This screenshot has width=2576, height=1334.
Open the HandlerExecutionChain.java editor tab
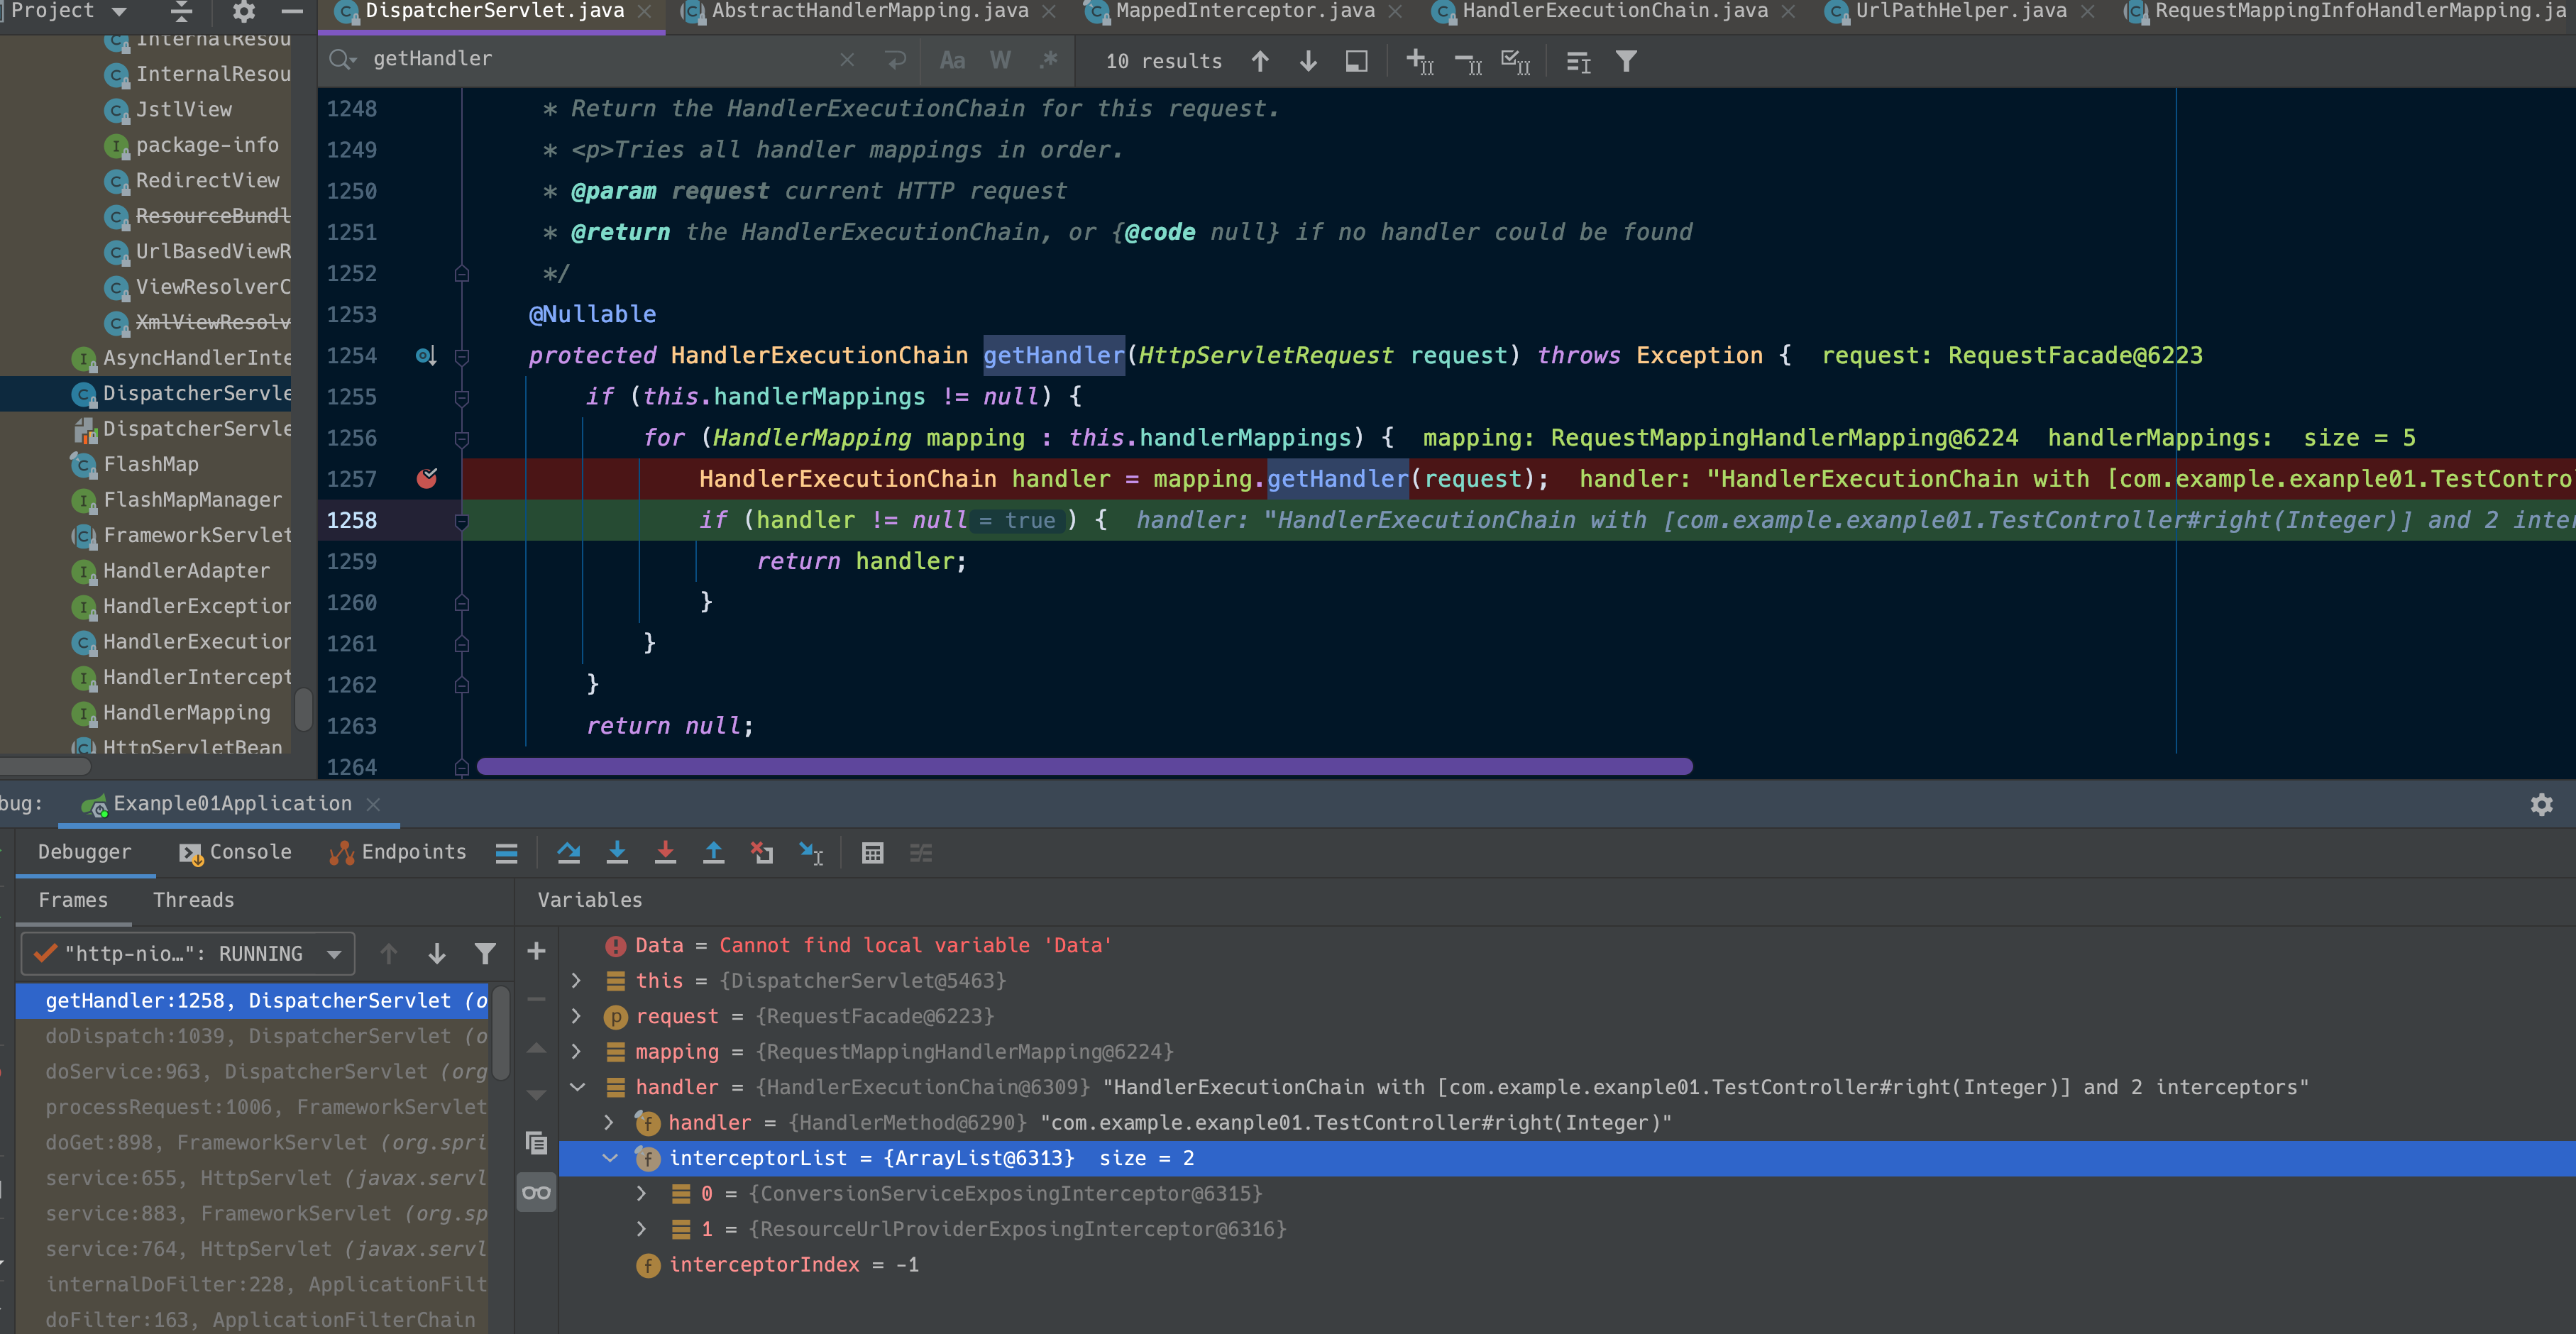tap(1613, 12)
